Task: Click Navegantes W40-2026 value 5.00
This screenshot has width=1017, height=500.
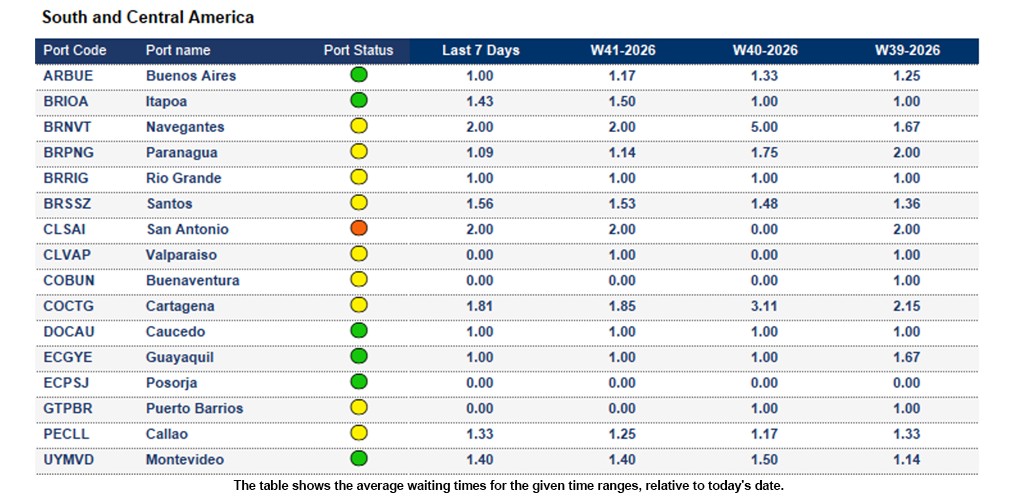Action: (x=765, y=127)
